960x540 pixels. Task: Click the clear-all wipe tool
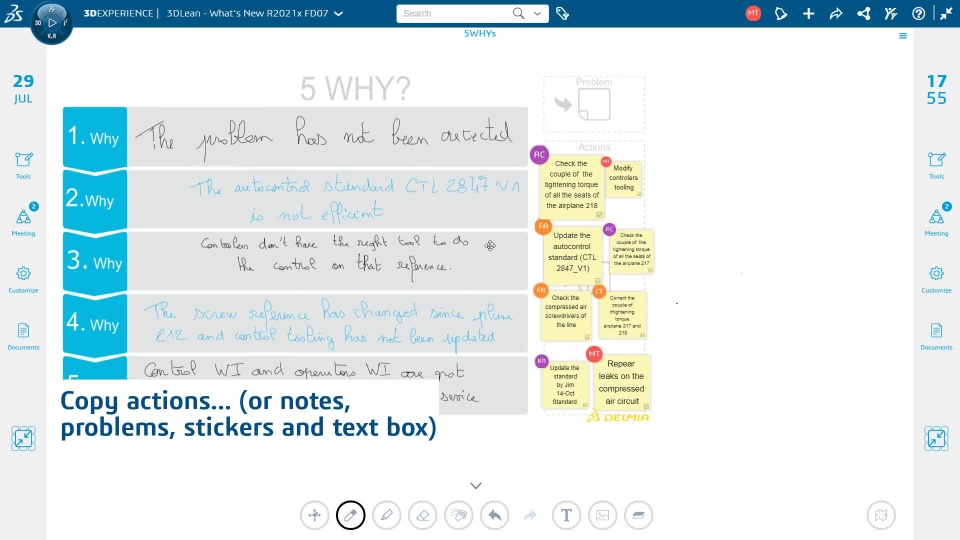point(459,516)
